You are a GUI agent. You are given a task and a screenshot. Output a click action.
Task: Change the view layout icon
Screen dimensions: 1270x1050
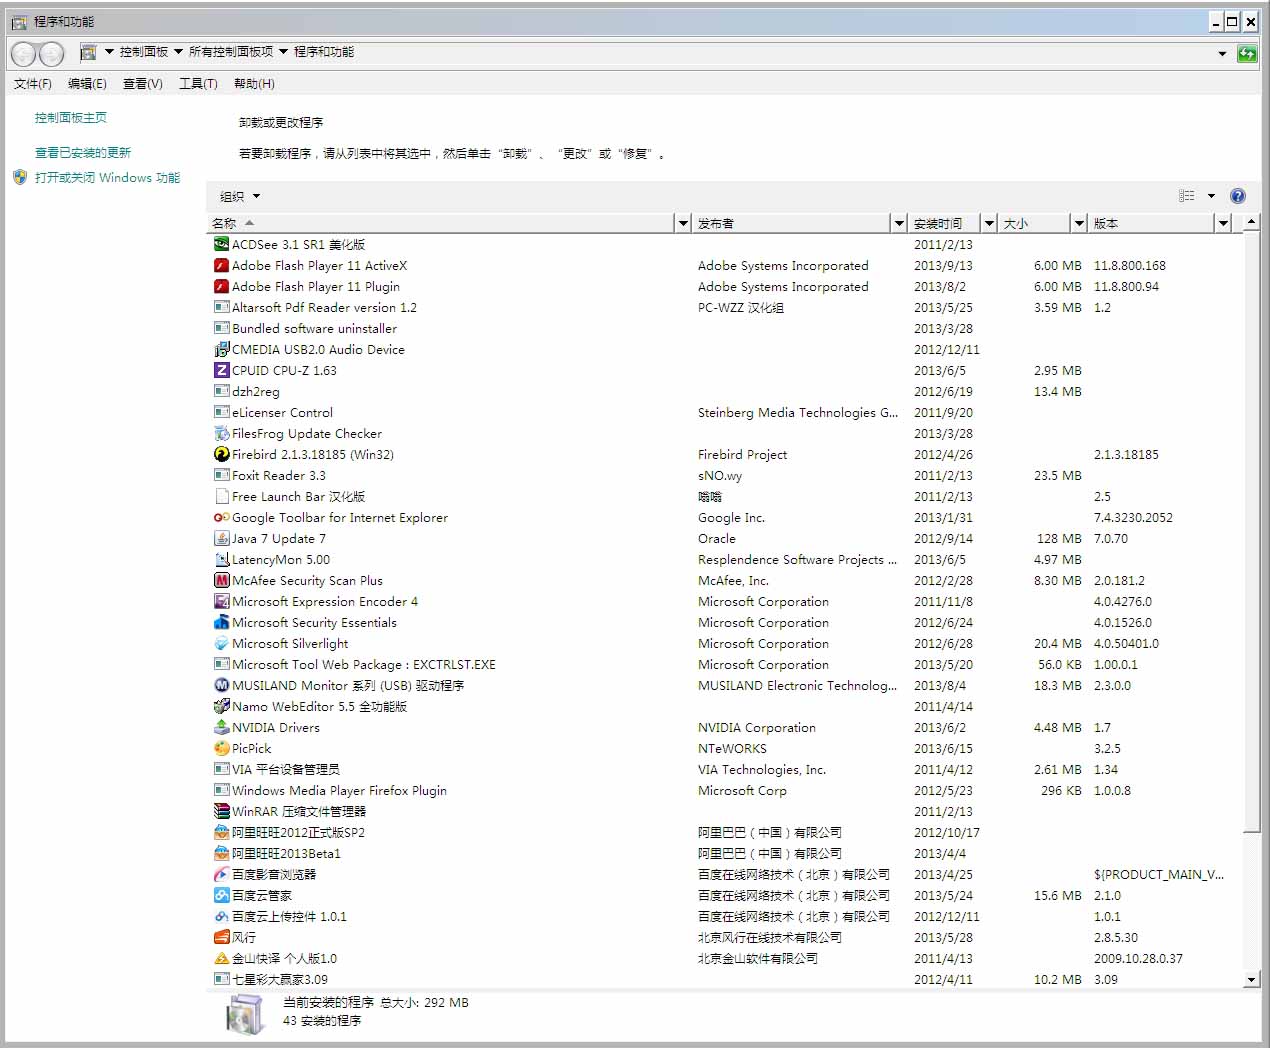coord(1187,196)
